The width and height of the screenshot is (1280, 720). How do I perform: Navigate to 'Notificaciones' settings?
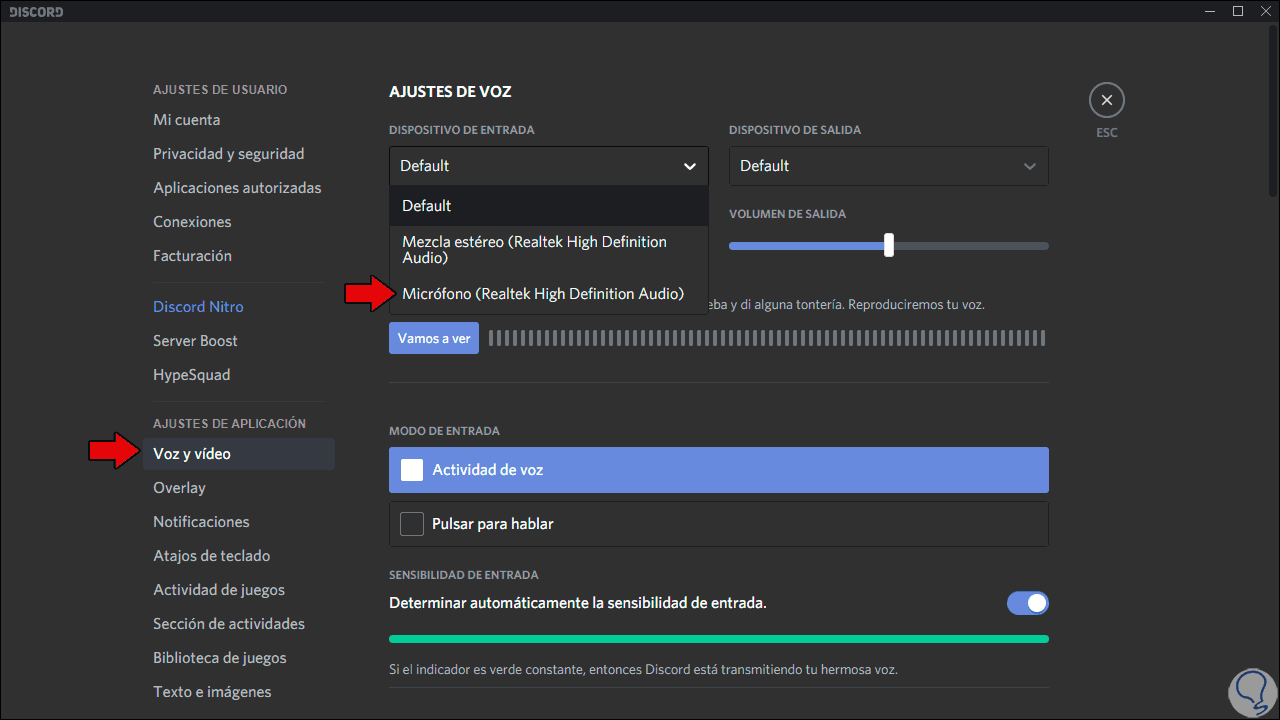[x=201, y=521]
